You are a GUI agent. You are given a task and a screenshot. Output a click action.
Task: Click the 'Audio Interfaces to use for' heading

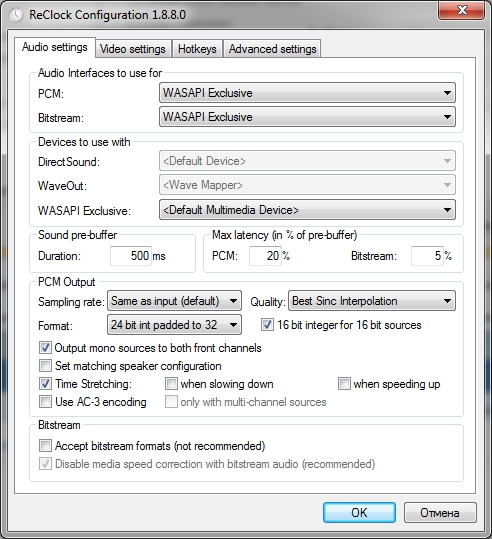100,73
